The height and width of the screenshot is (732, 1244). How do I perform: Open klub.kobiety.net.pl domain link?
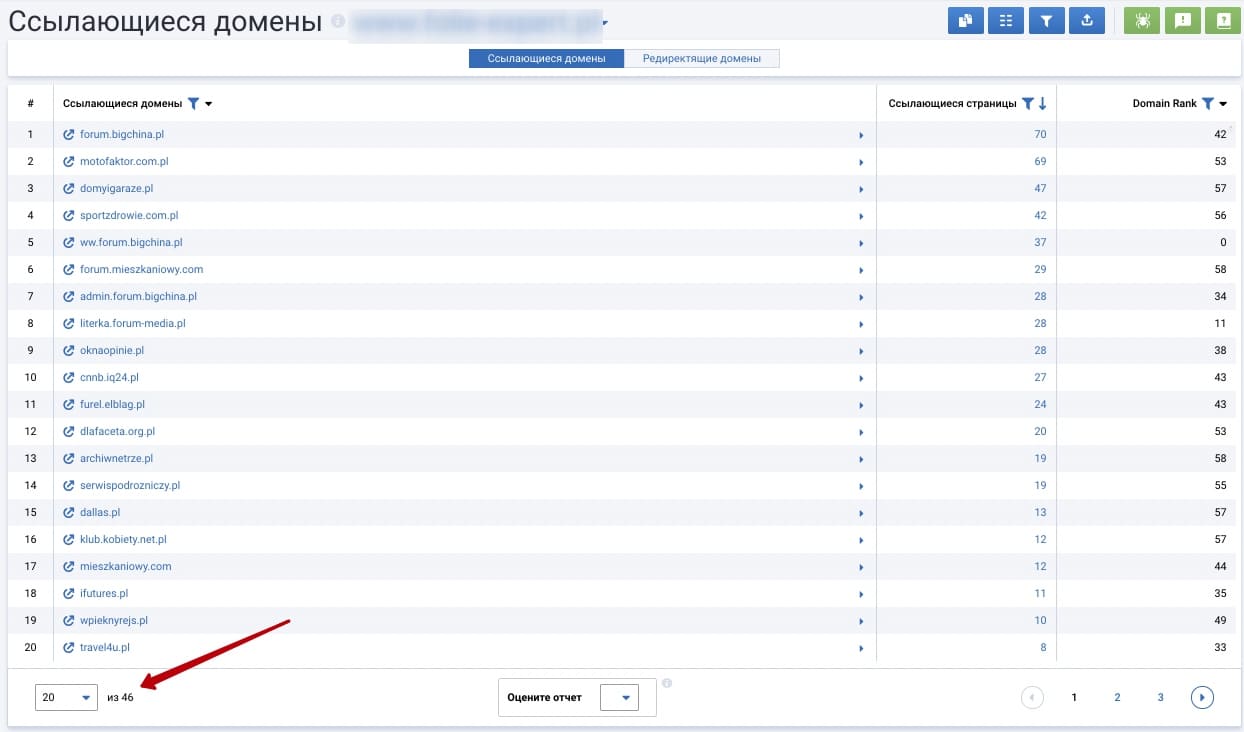pyautogui.click(x=123, y=539)
